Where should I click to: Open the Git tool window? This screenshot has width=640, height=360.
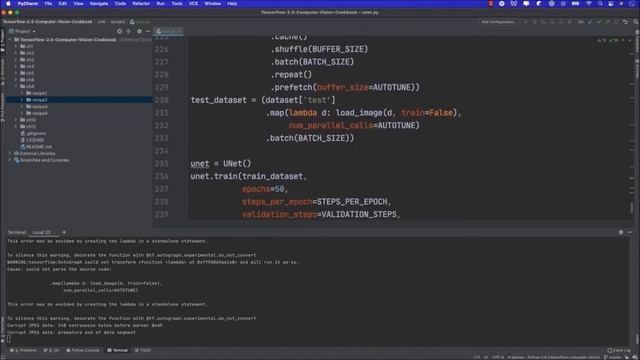(51, 350)
